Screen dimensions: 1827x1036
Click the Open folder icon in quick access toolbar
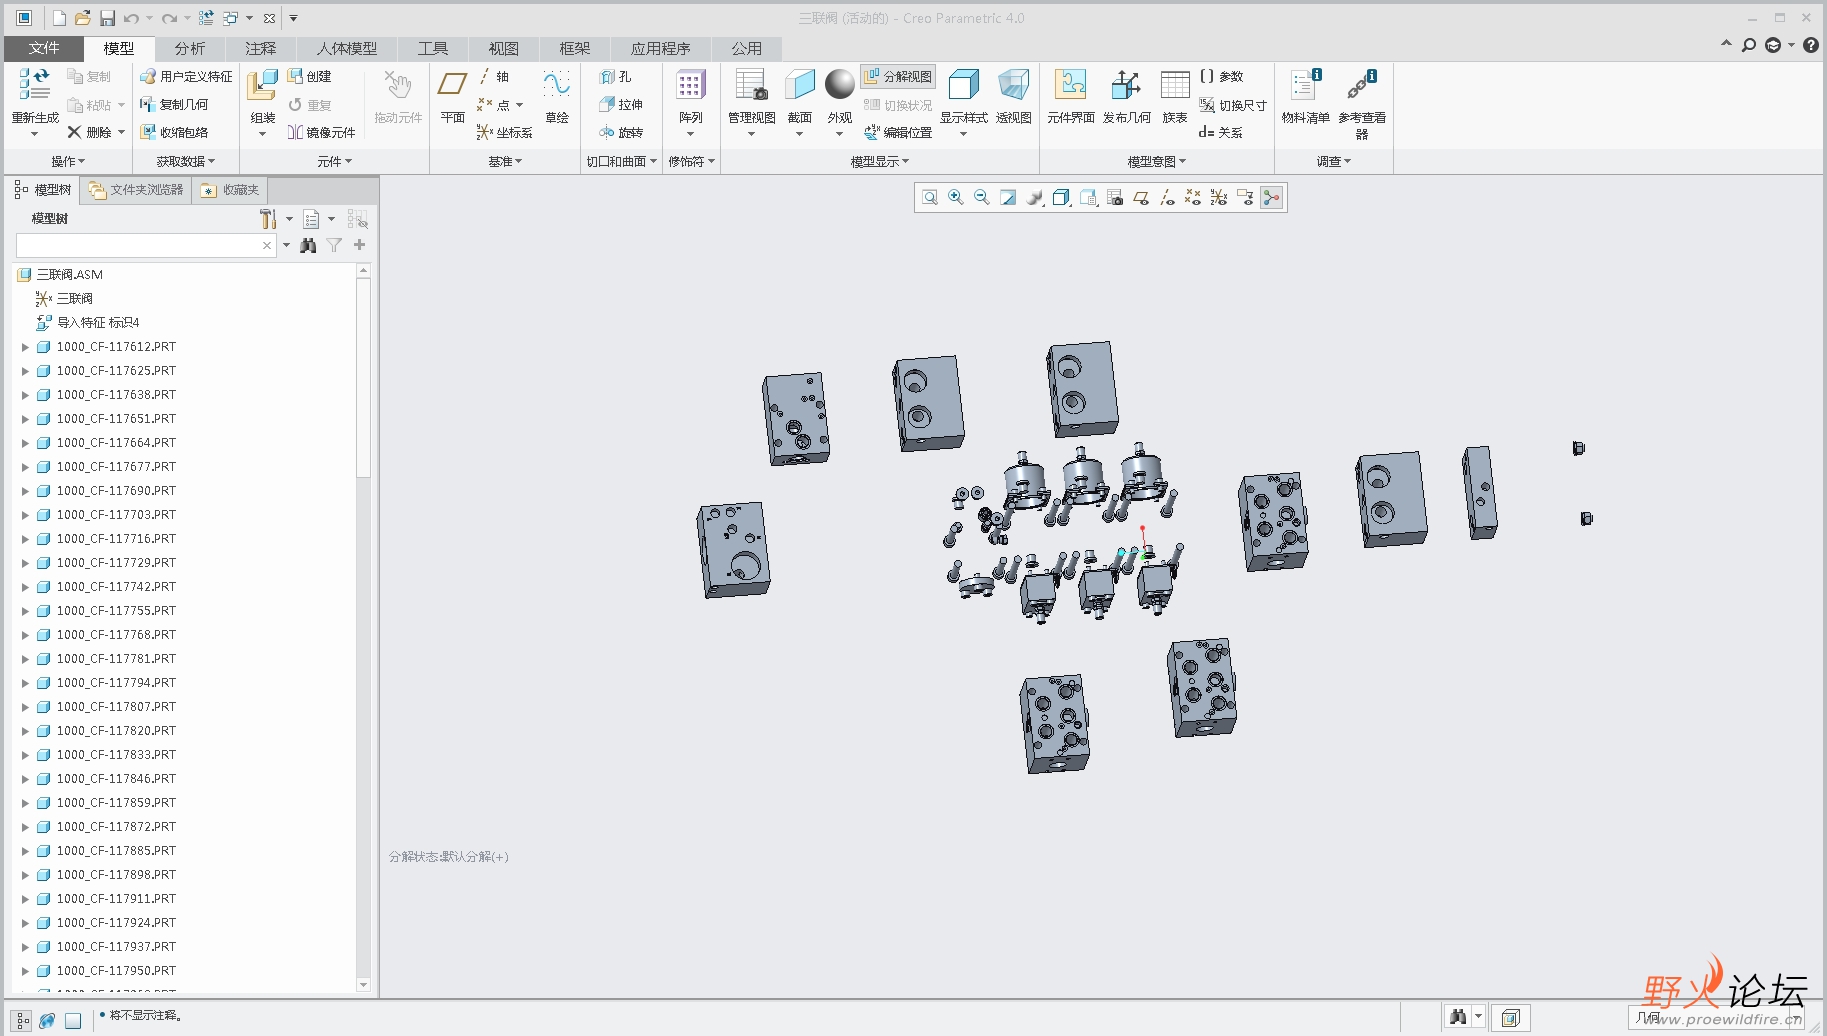point(82,18)
